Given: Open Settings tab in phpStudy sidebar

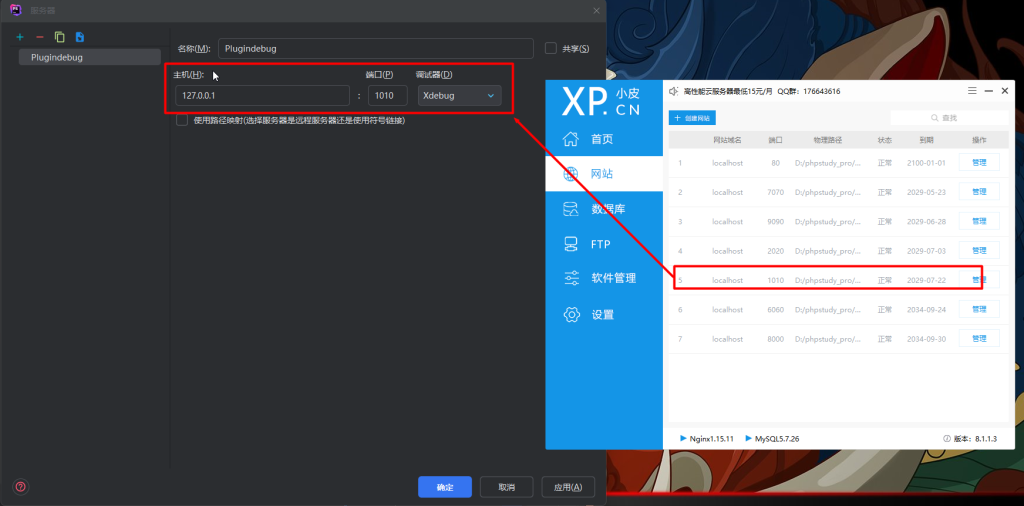Looking at the screenshot, I should (604, 314).
